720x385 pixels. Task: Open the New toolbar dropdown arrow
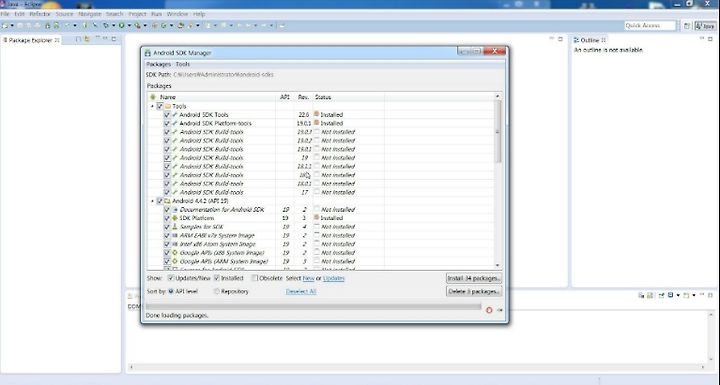[12, 25]
